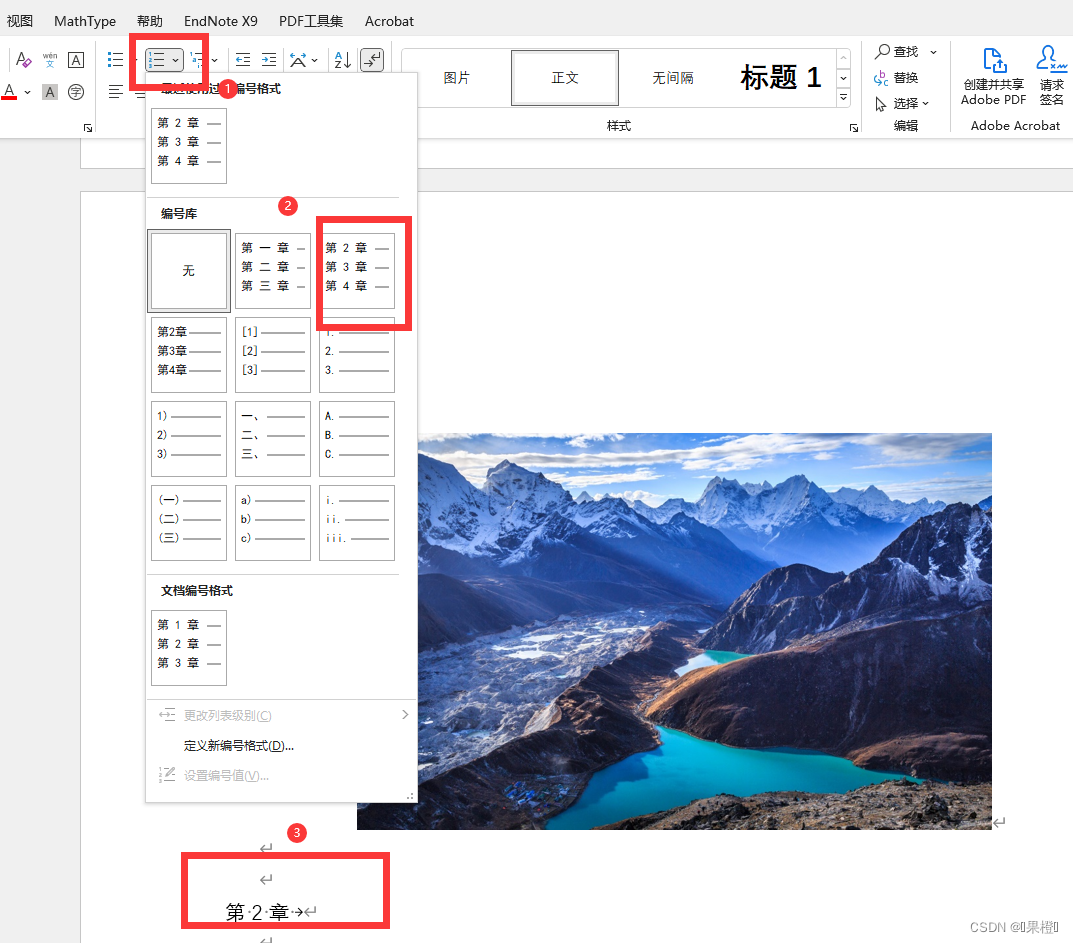Open the multilevel list dropdown arrow
The image size is (1073, 943).
tap(215, 61)
